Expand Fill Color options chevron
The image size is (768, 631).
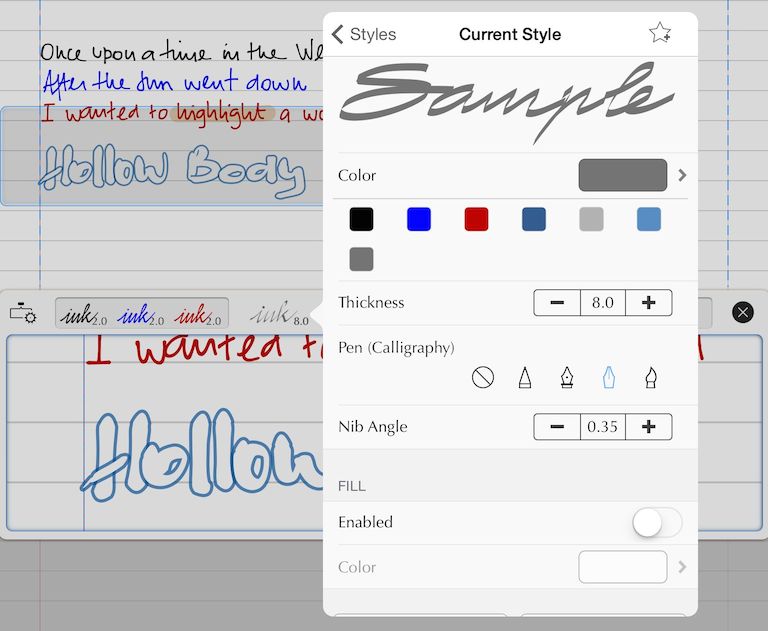pos(682,567)
